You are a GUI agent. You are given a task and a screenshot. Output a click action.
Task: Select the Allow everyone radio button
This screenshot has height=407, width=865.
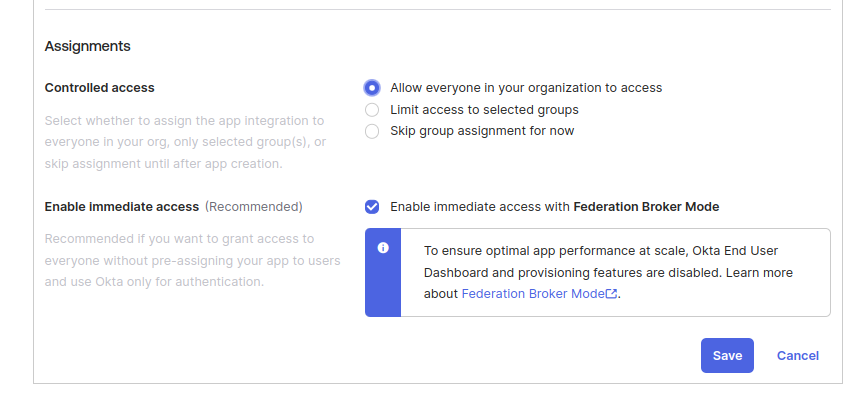click(372, 88)
